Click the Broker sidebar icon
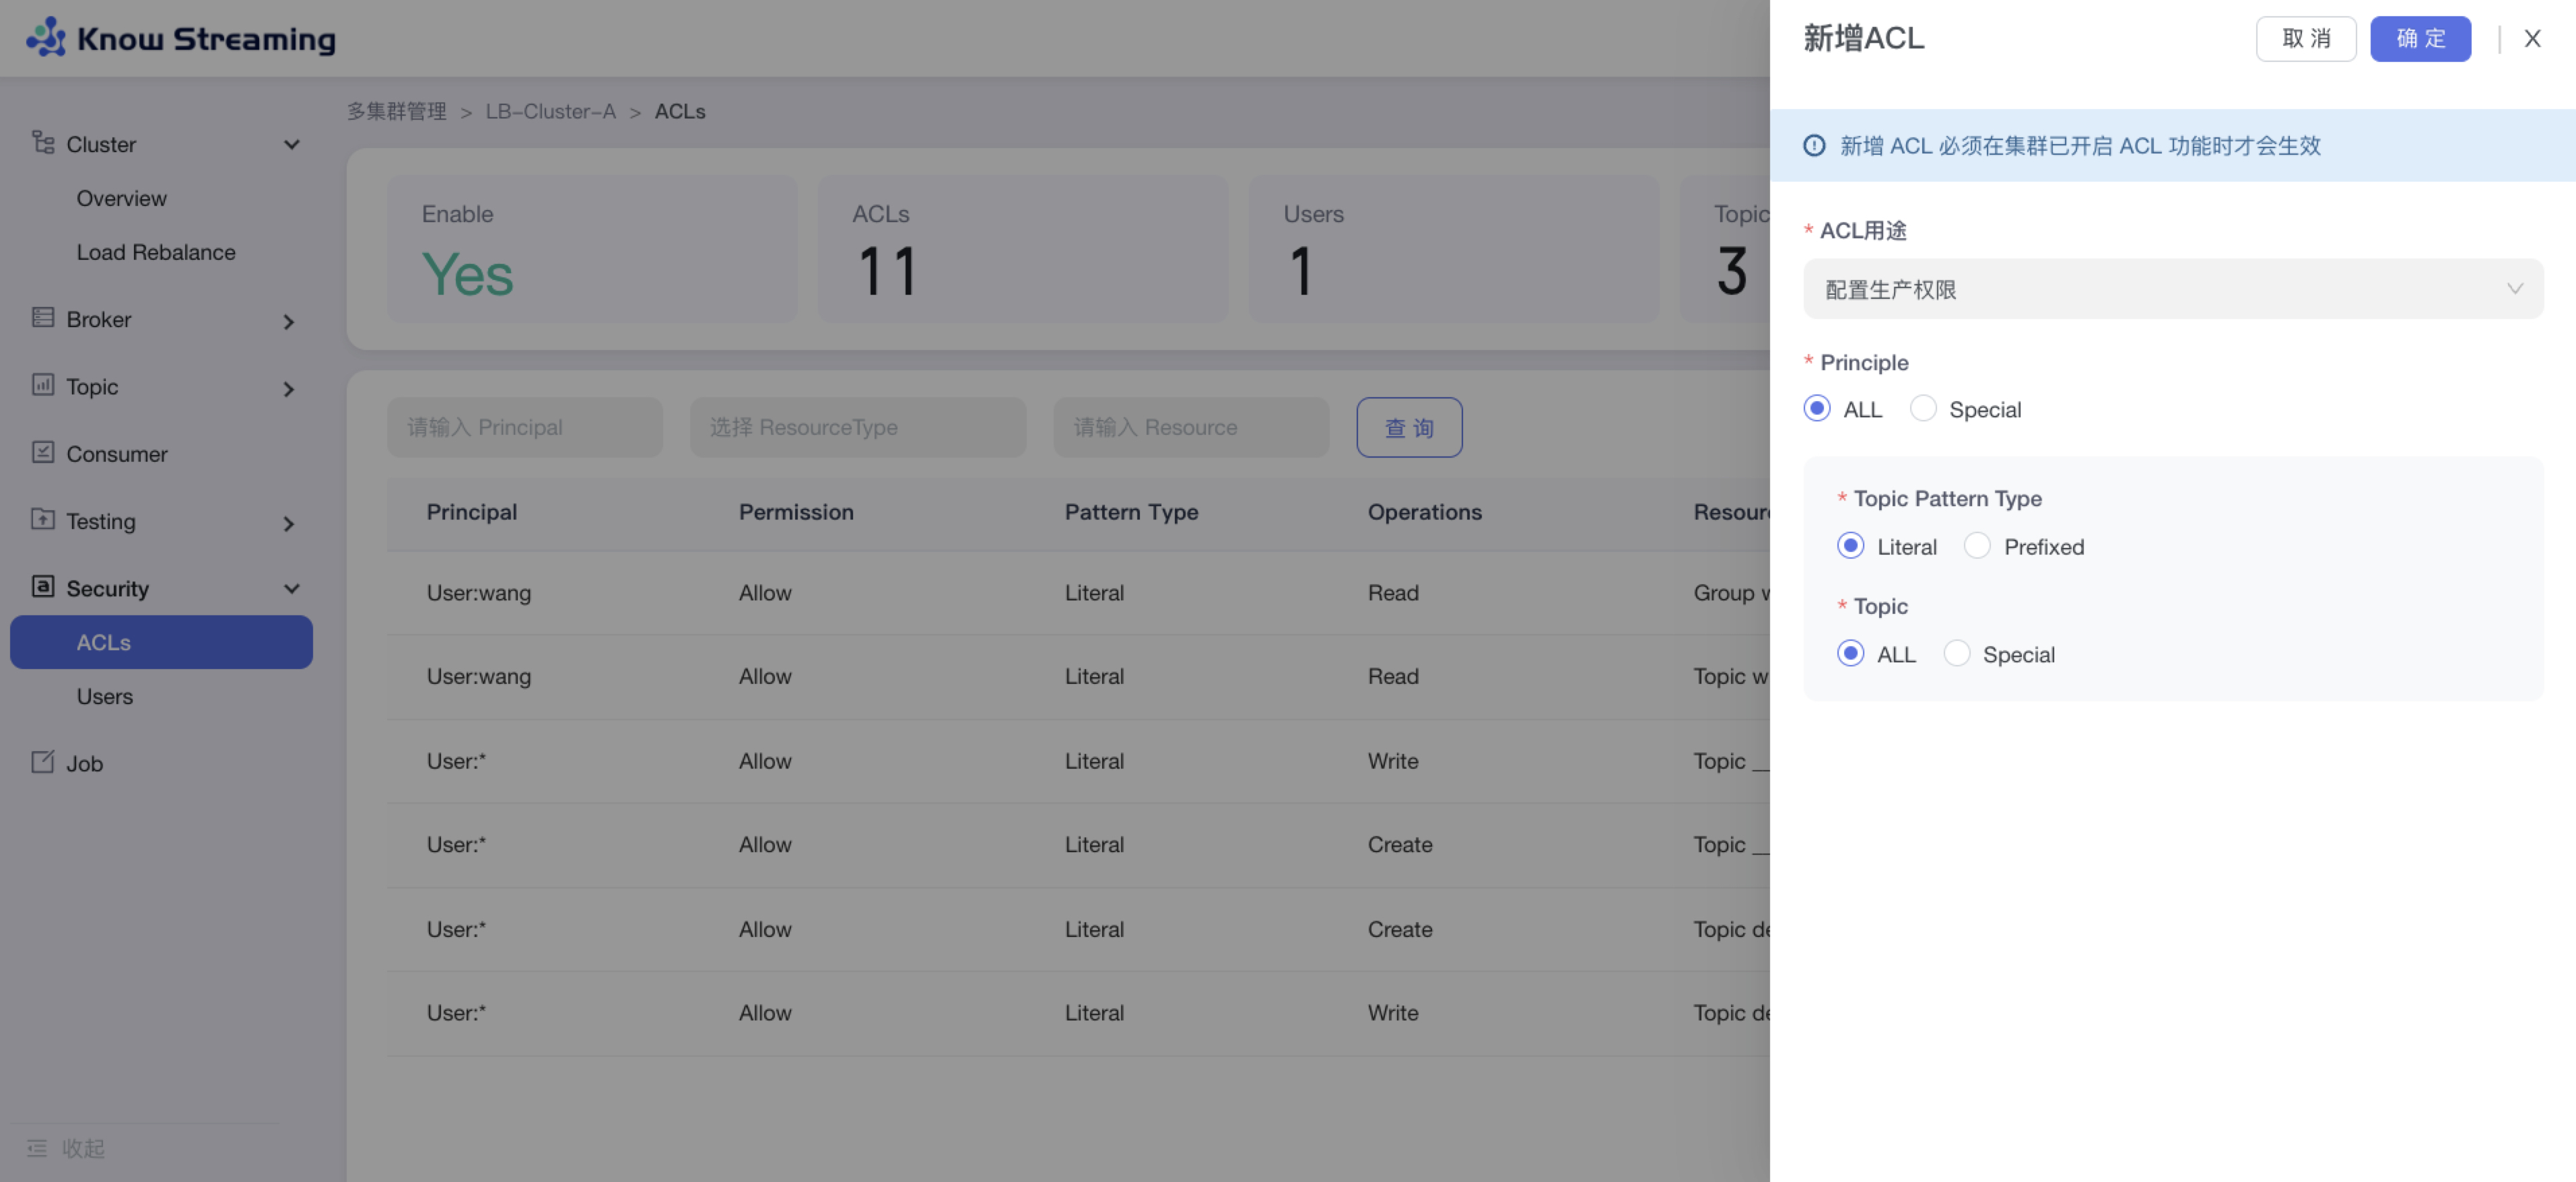 42,318
